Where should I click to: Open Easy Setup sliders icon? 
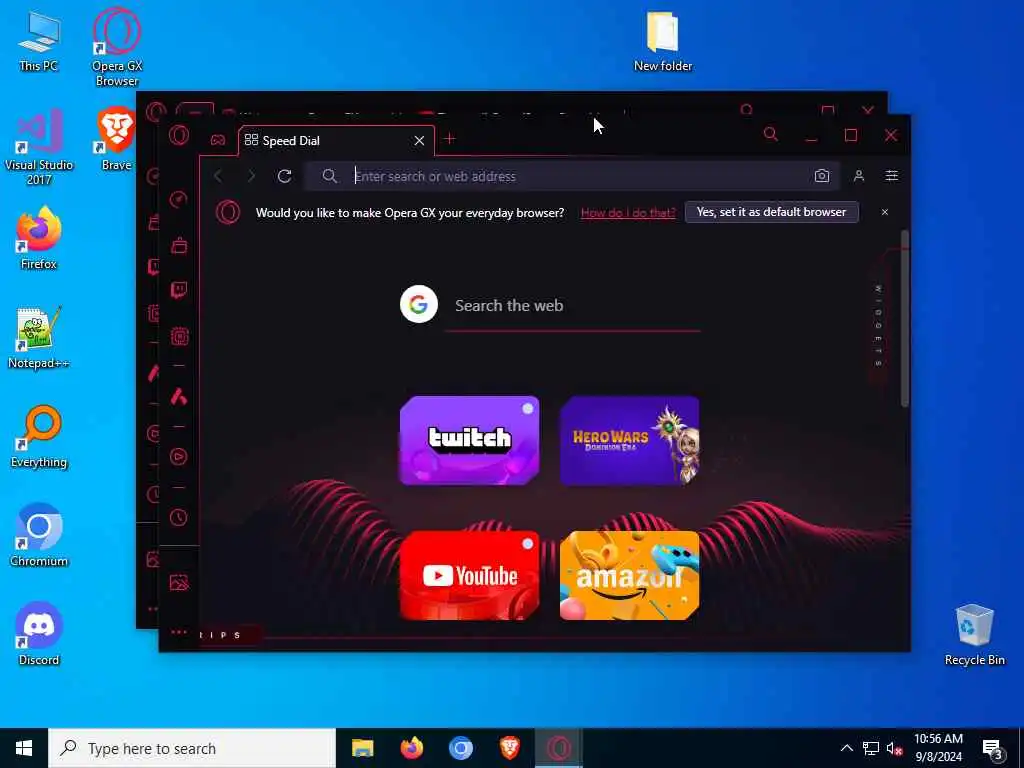click(891, 176)
